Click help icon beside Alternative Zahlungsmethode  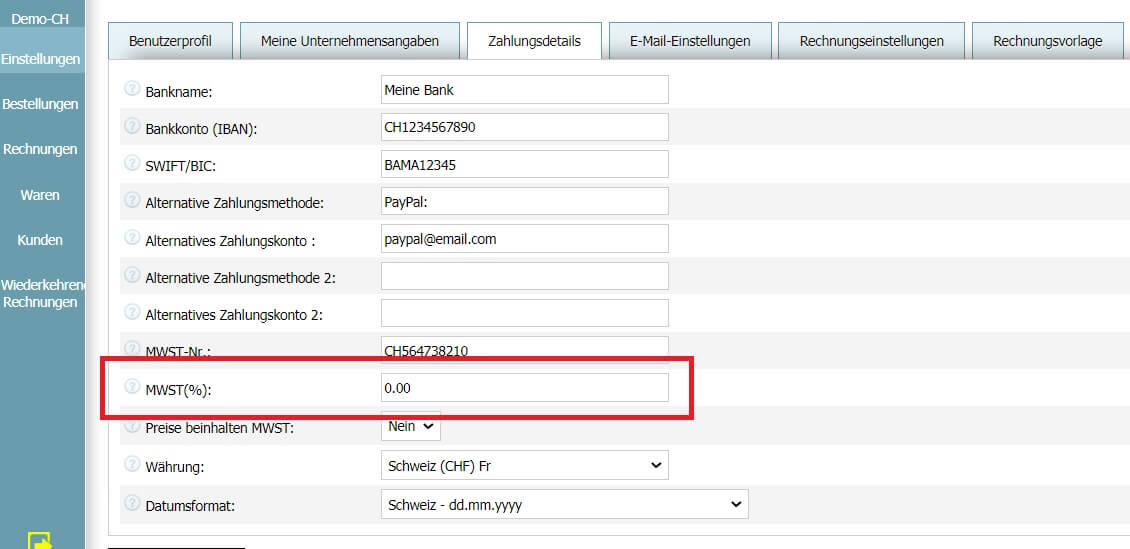(132, 200)
